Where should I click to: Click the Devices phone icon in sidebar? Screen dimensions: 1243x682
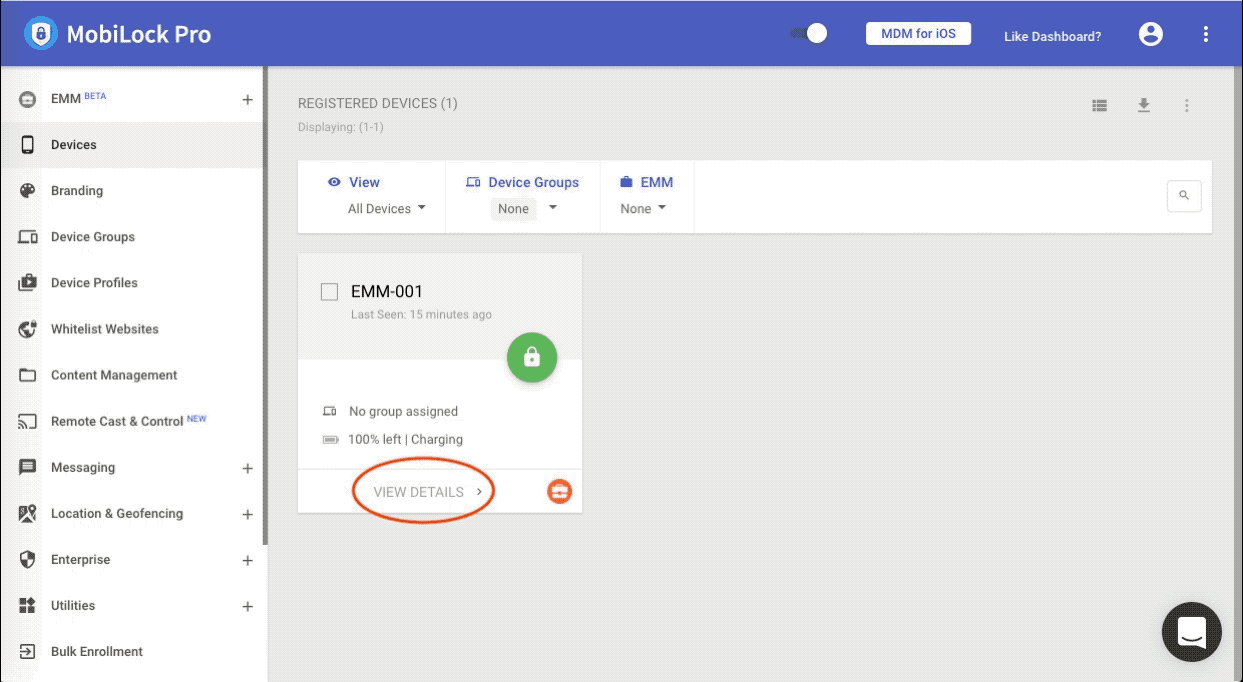(x=28, y=145)
